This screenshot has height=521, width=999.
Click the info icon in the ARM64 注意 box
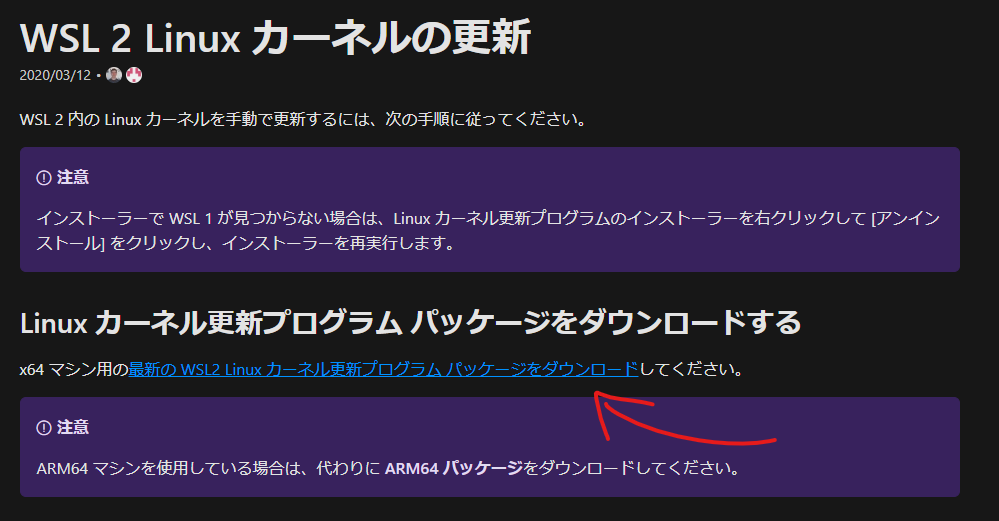tap(44, 427)
